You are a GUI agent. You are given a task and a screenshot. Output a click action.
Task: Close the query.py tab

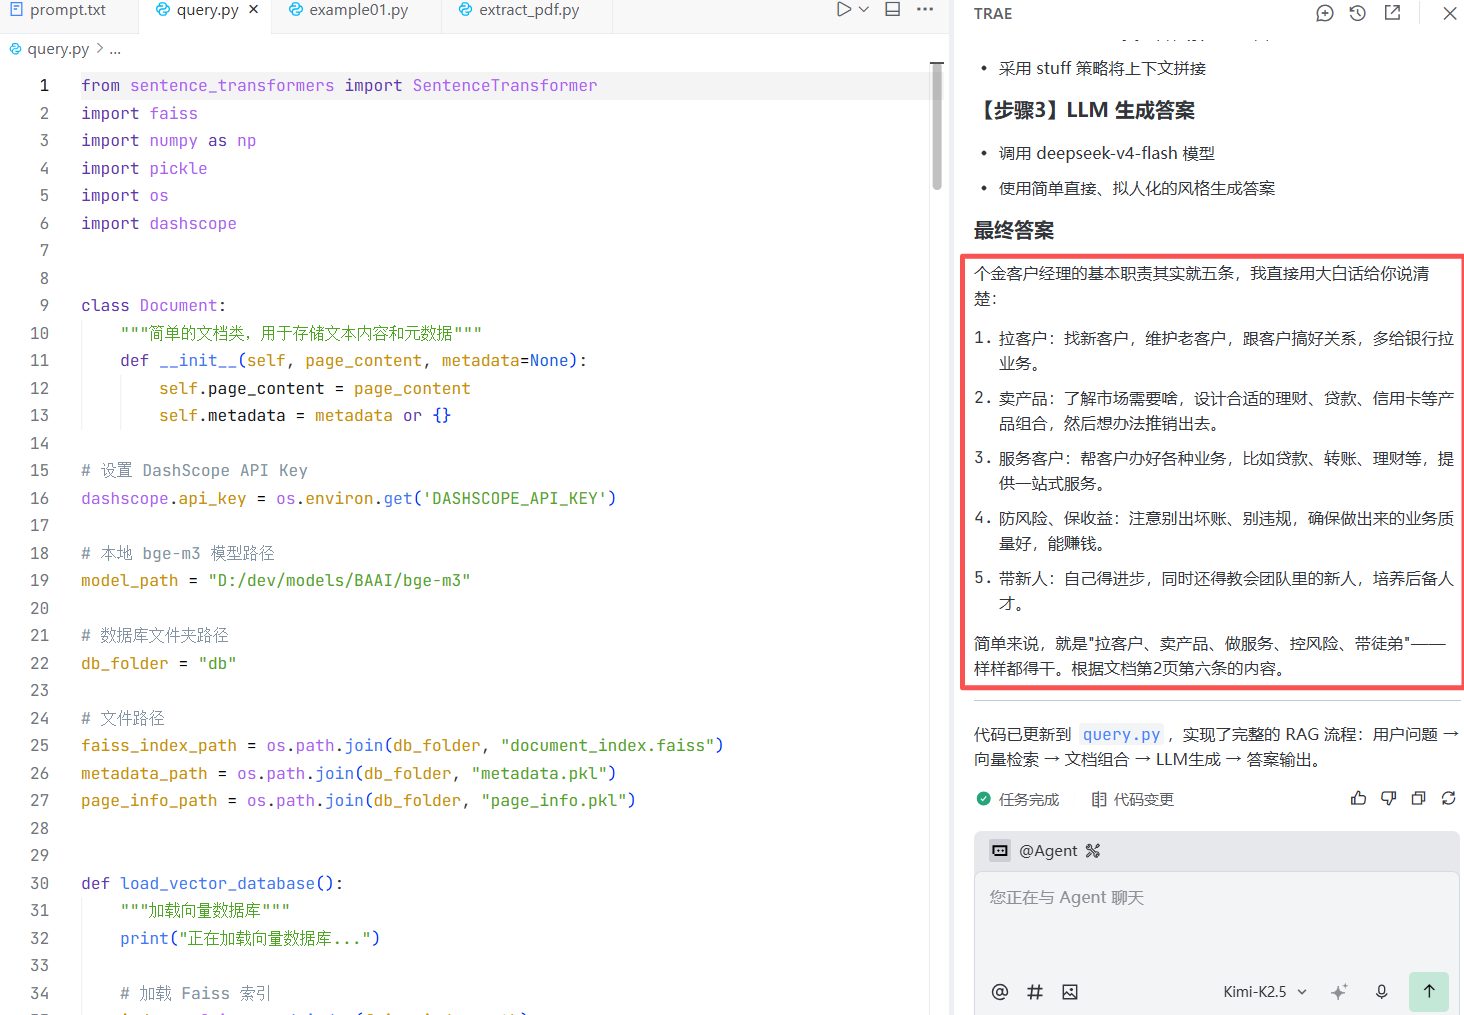(x=254, y=10)
